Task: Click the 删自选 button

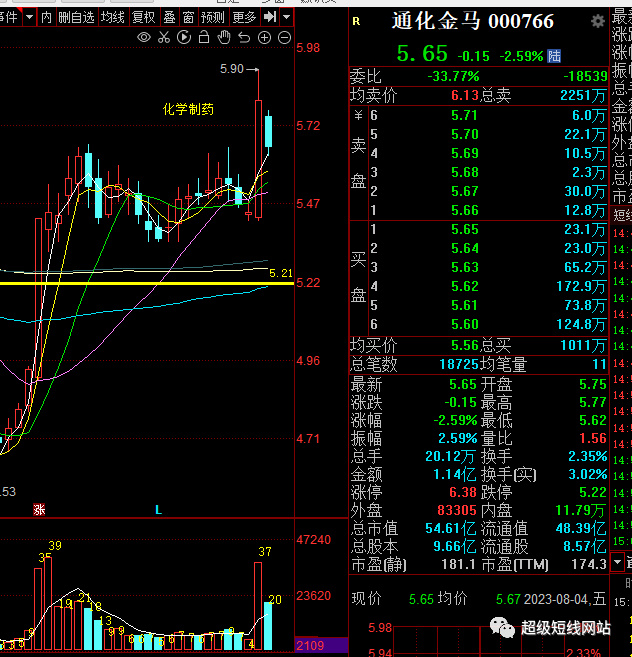Action: (x=76, y=17)
